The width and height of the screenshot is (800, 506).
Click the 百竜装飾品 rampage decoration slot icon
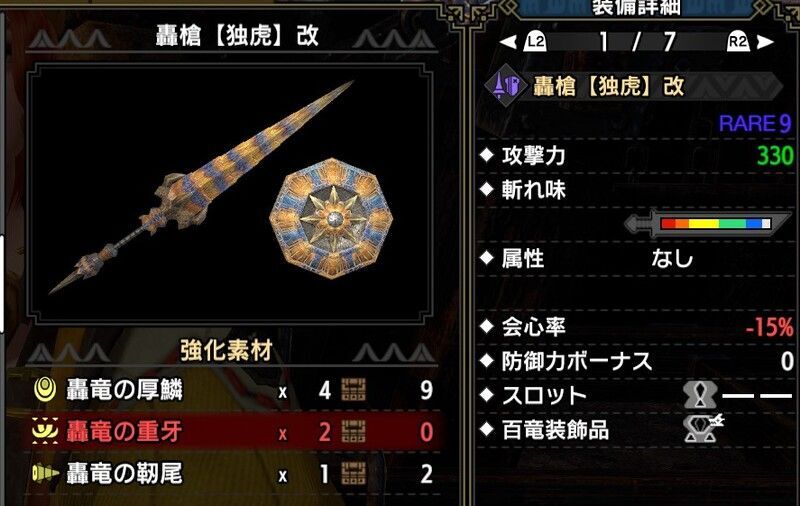pos(703,428)
